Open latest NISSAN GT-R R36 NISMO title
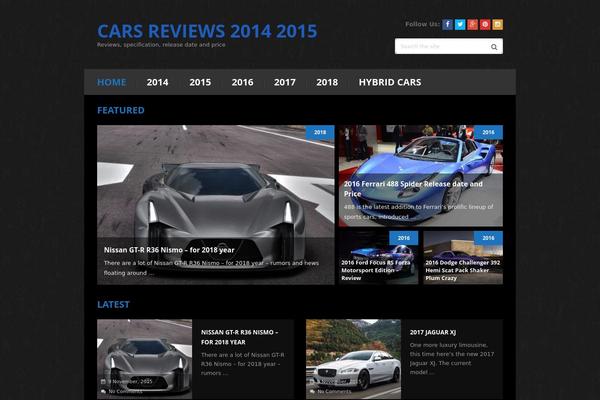Screen dimensions: 600x400 [x=240, y=337]
